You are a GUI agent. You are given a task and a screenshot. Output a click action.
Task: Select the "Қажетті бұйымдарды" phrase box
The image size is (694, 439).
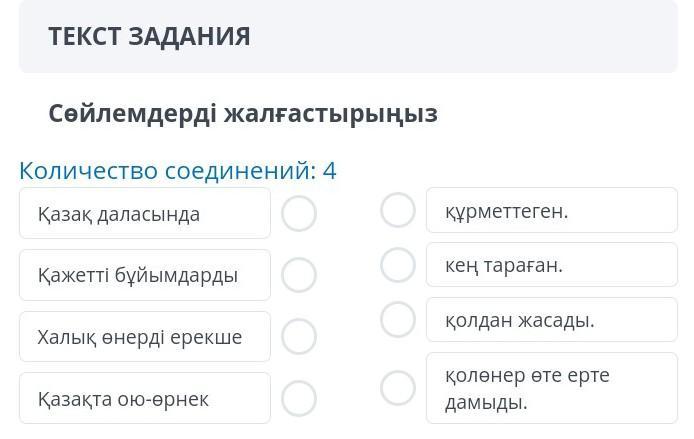(x=144, y=275)
